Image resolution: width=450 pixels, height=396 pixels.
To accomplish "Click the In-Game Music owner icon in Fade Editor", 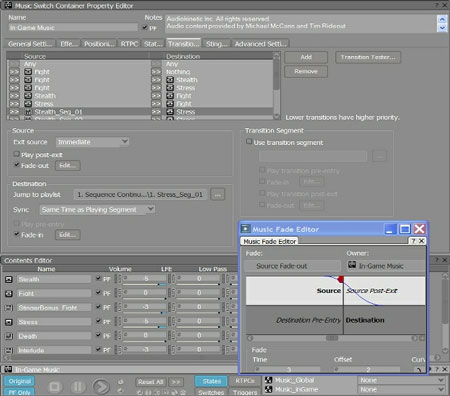I will point(352,265).
